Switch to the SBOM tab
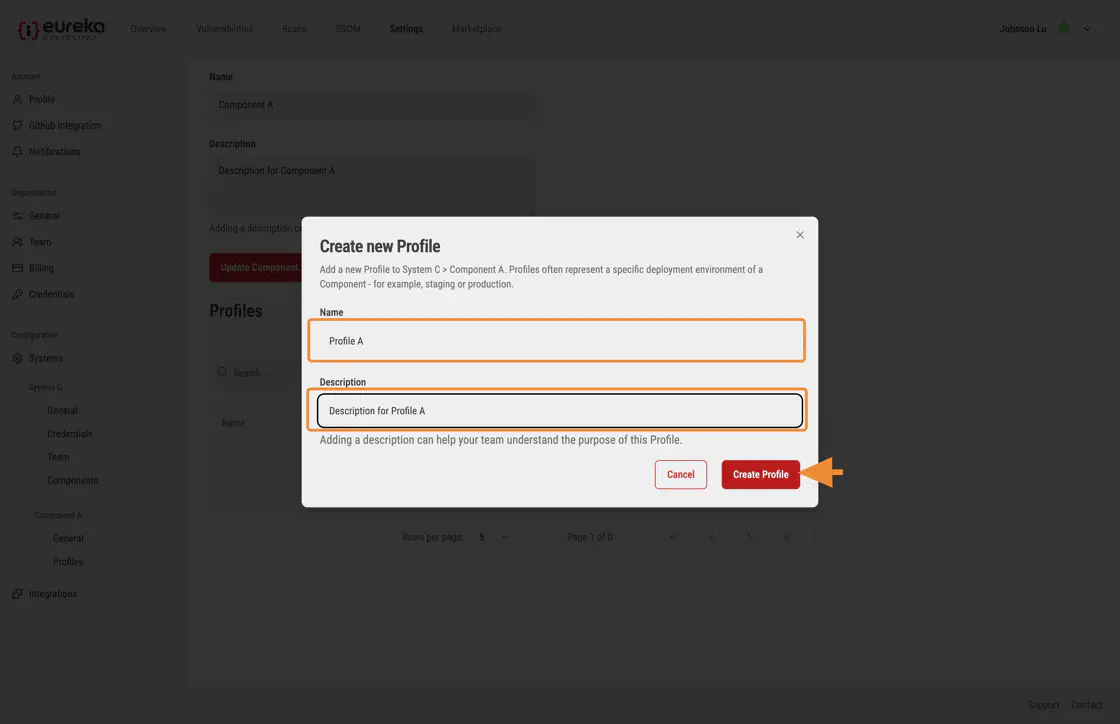Viewport: 1120px width, 724px height. (x=347, y=28)
